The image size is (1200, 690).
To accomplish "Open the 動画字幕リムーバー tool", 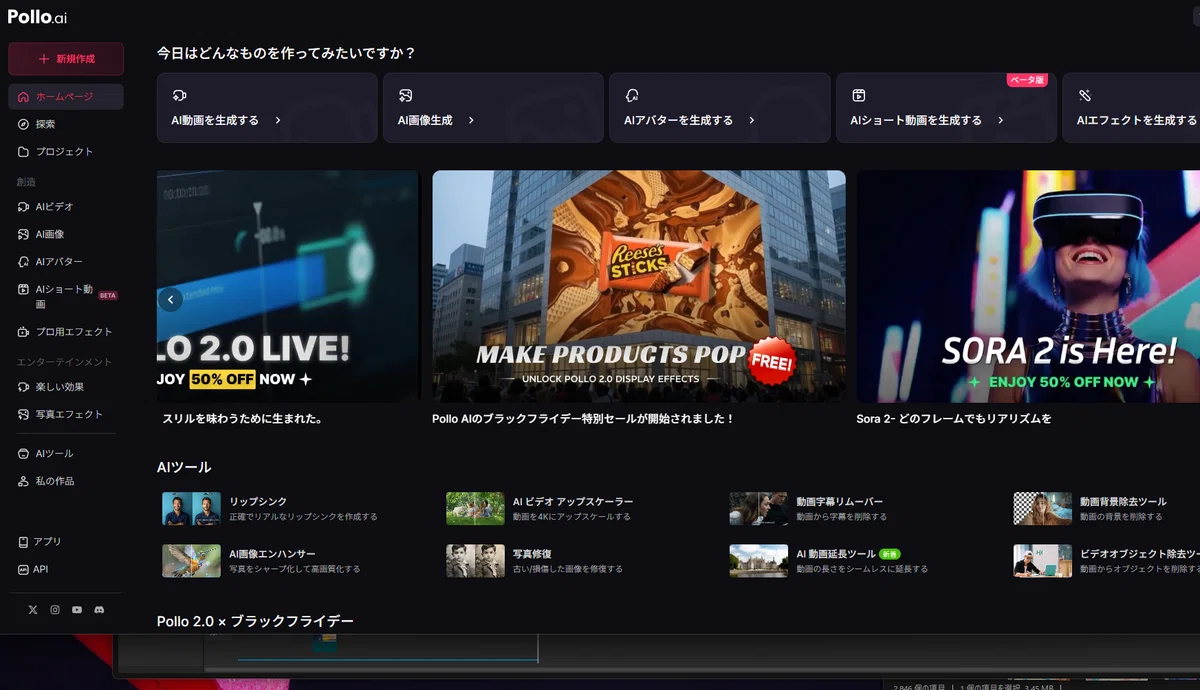I will coord(807,508).
